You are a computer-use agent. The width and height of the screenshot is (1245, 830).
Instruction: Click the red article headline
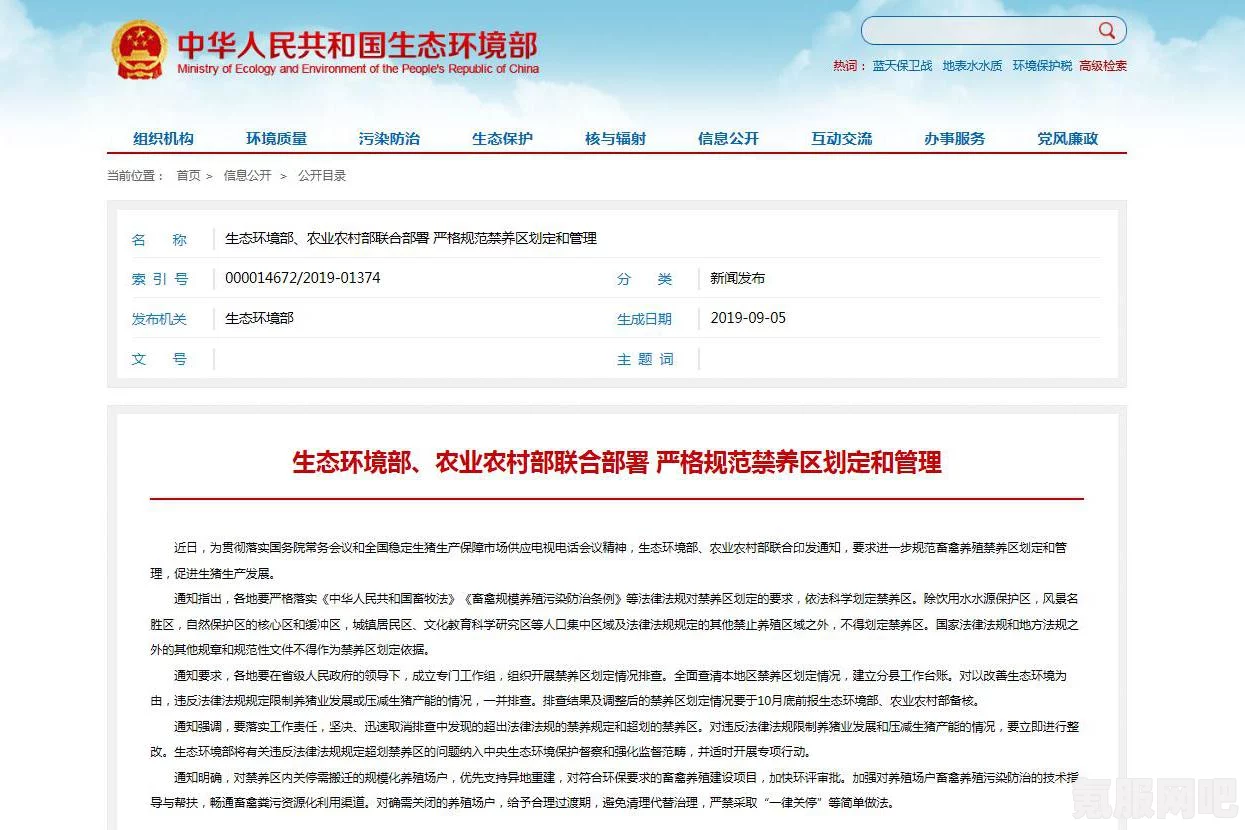[x=617, y=462]
